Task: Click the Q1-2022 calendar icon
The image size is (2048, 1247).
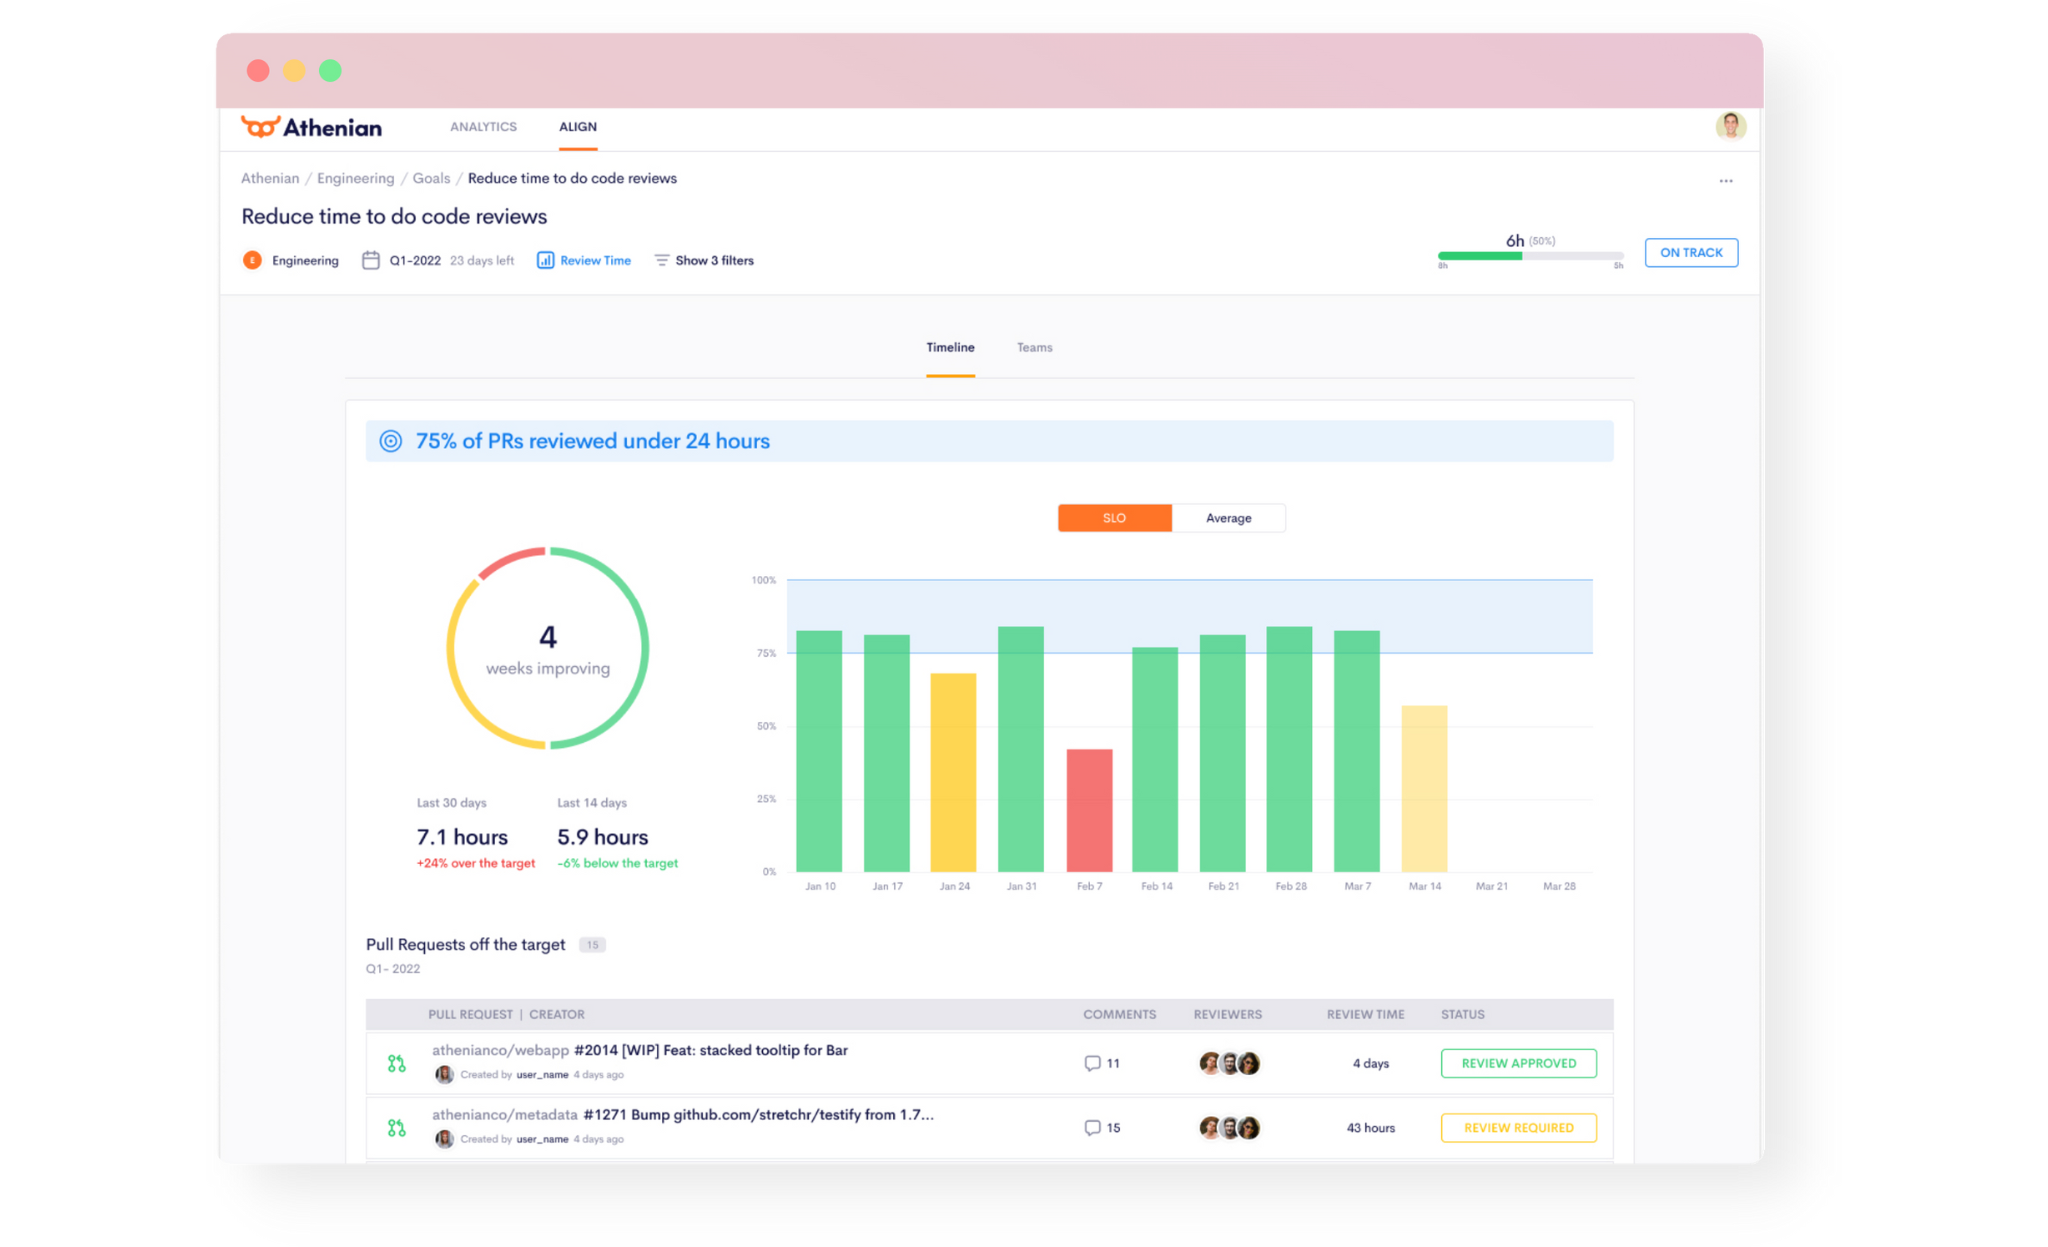Action: click(x=370, y=260)
